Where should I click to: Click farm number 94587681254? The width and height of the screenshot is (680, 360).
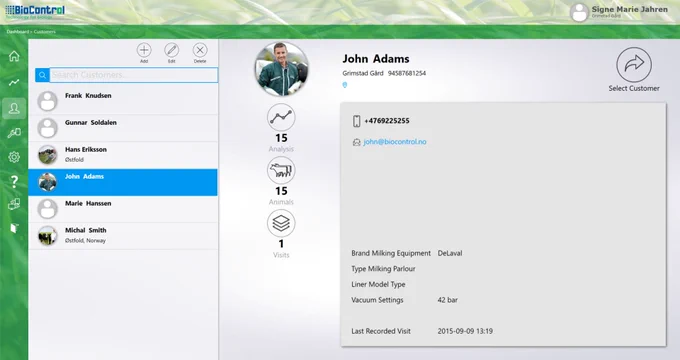[407, 73]
